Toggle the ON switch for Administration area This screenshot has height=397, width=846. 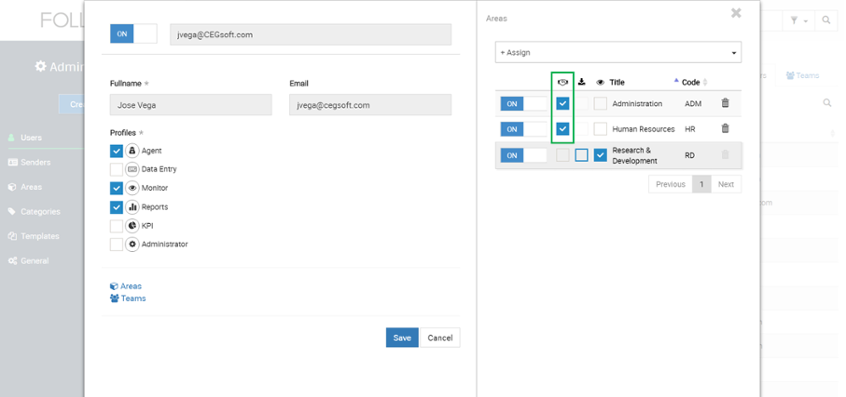coord(523,104)
